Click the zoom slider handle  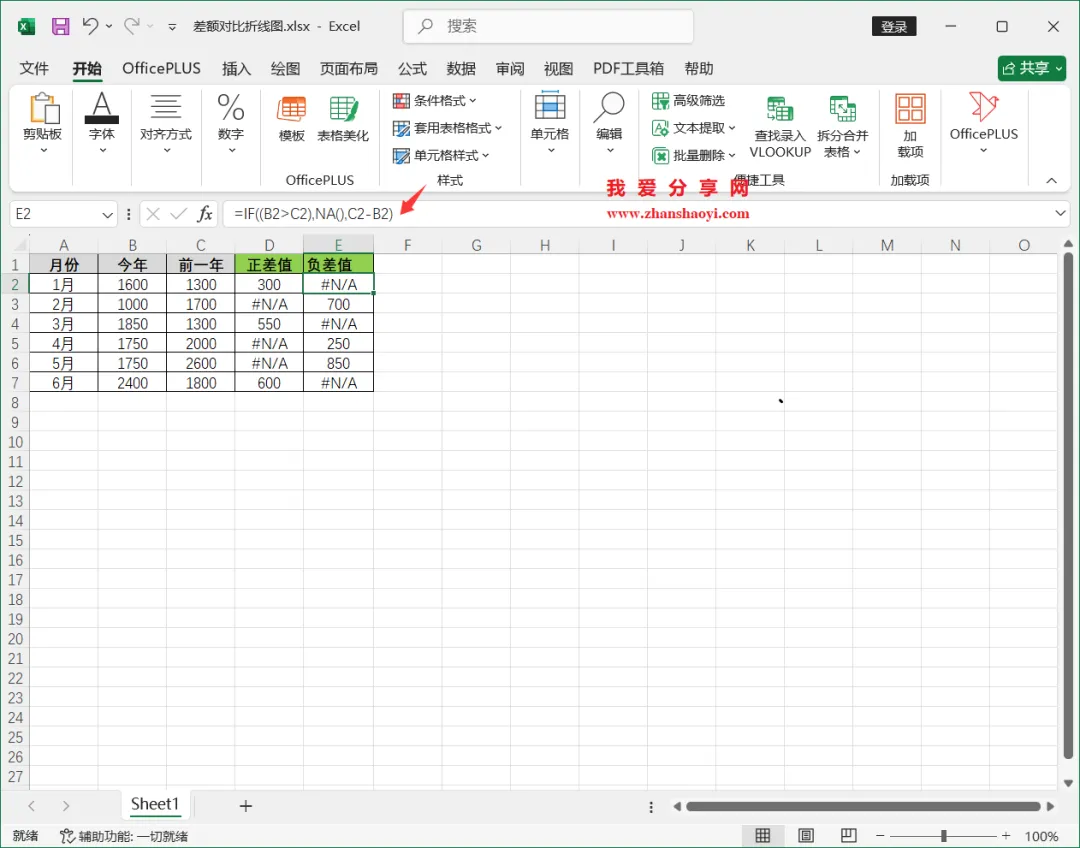[944, 836]
